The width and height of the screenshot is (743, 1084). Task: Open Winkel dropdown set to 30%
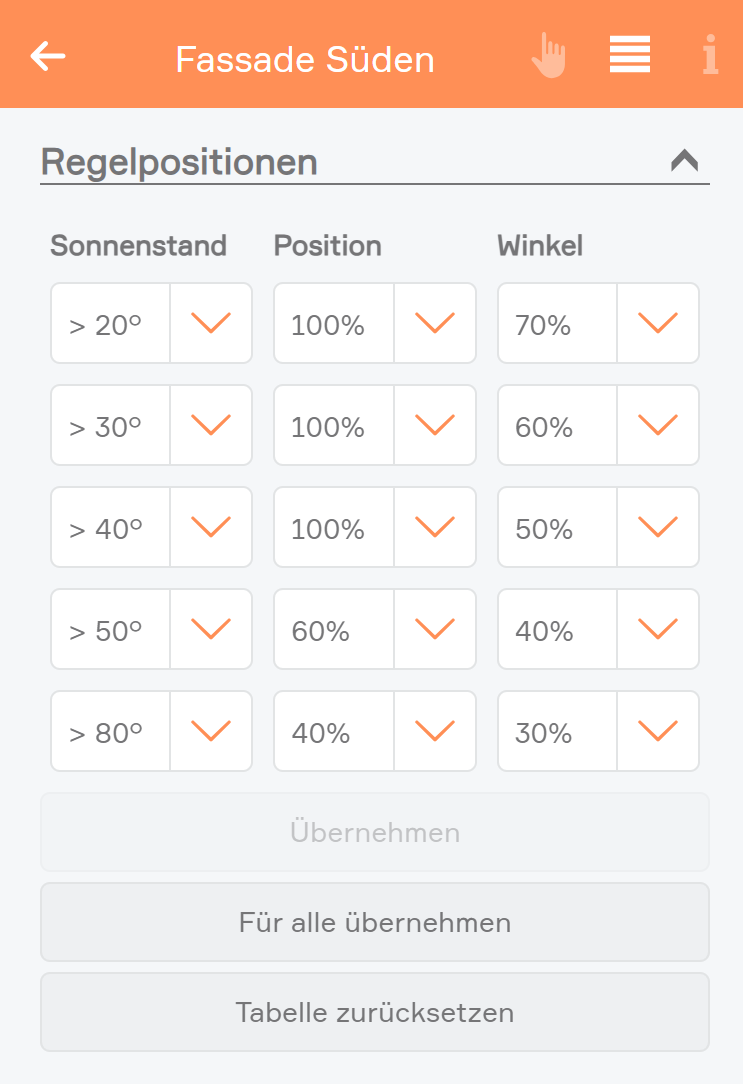(598, 731)
